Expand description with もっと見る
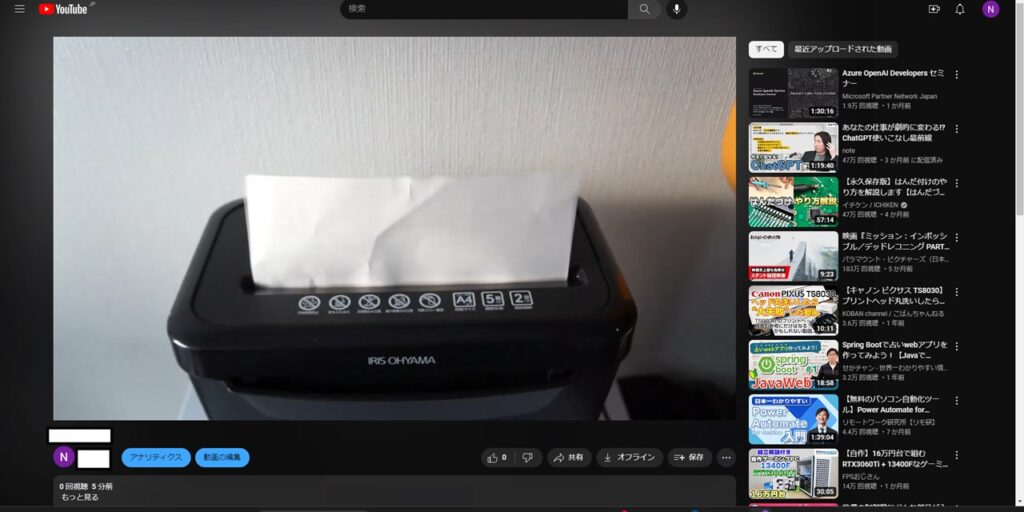This screenshot has height=512, width=1024. [x=80, y=497]
